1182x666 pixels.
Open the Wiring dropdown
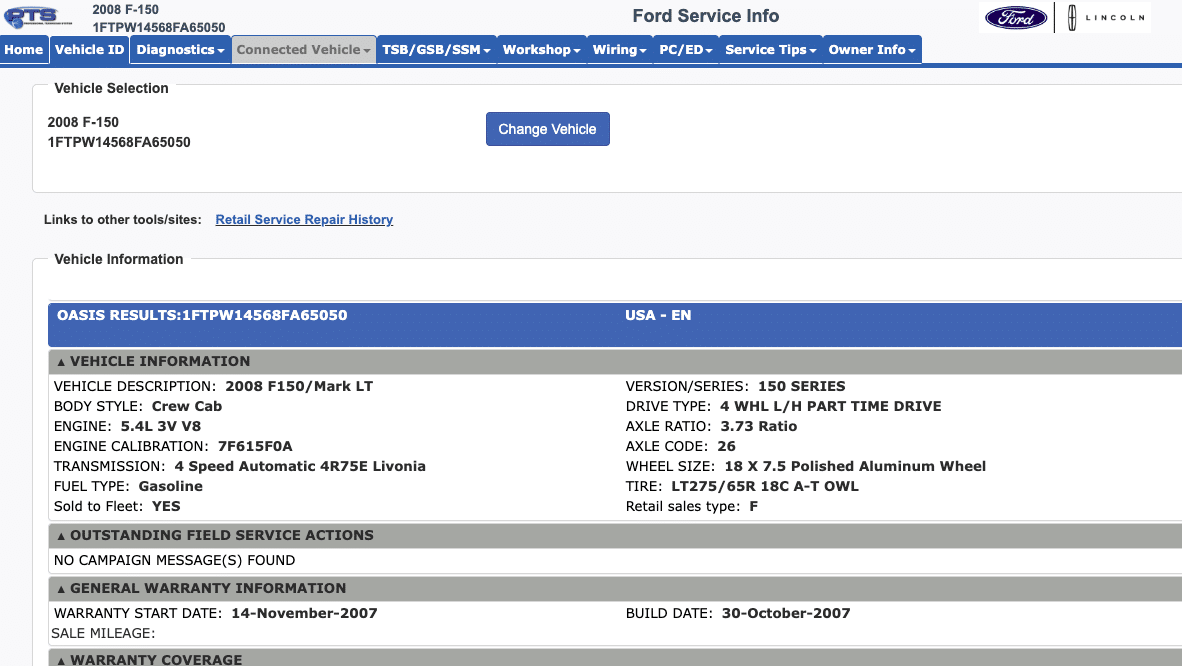click(x=620, y=49)
